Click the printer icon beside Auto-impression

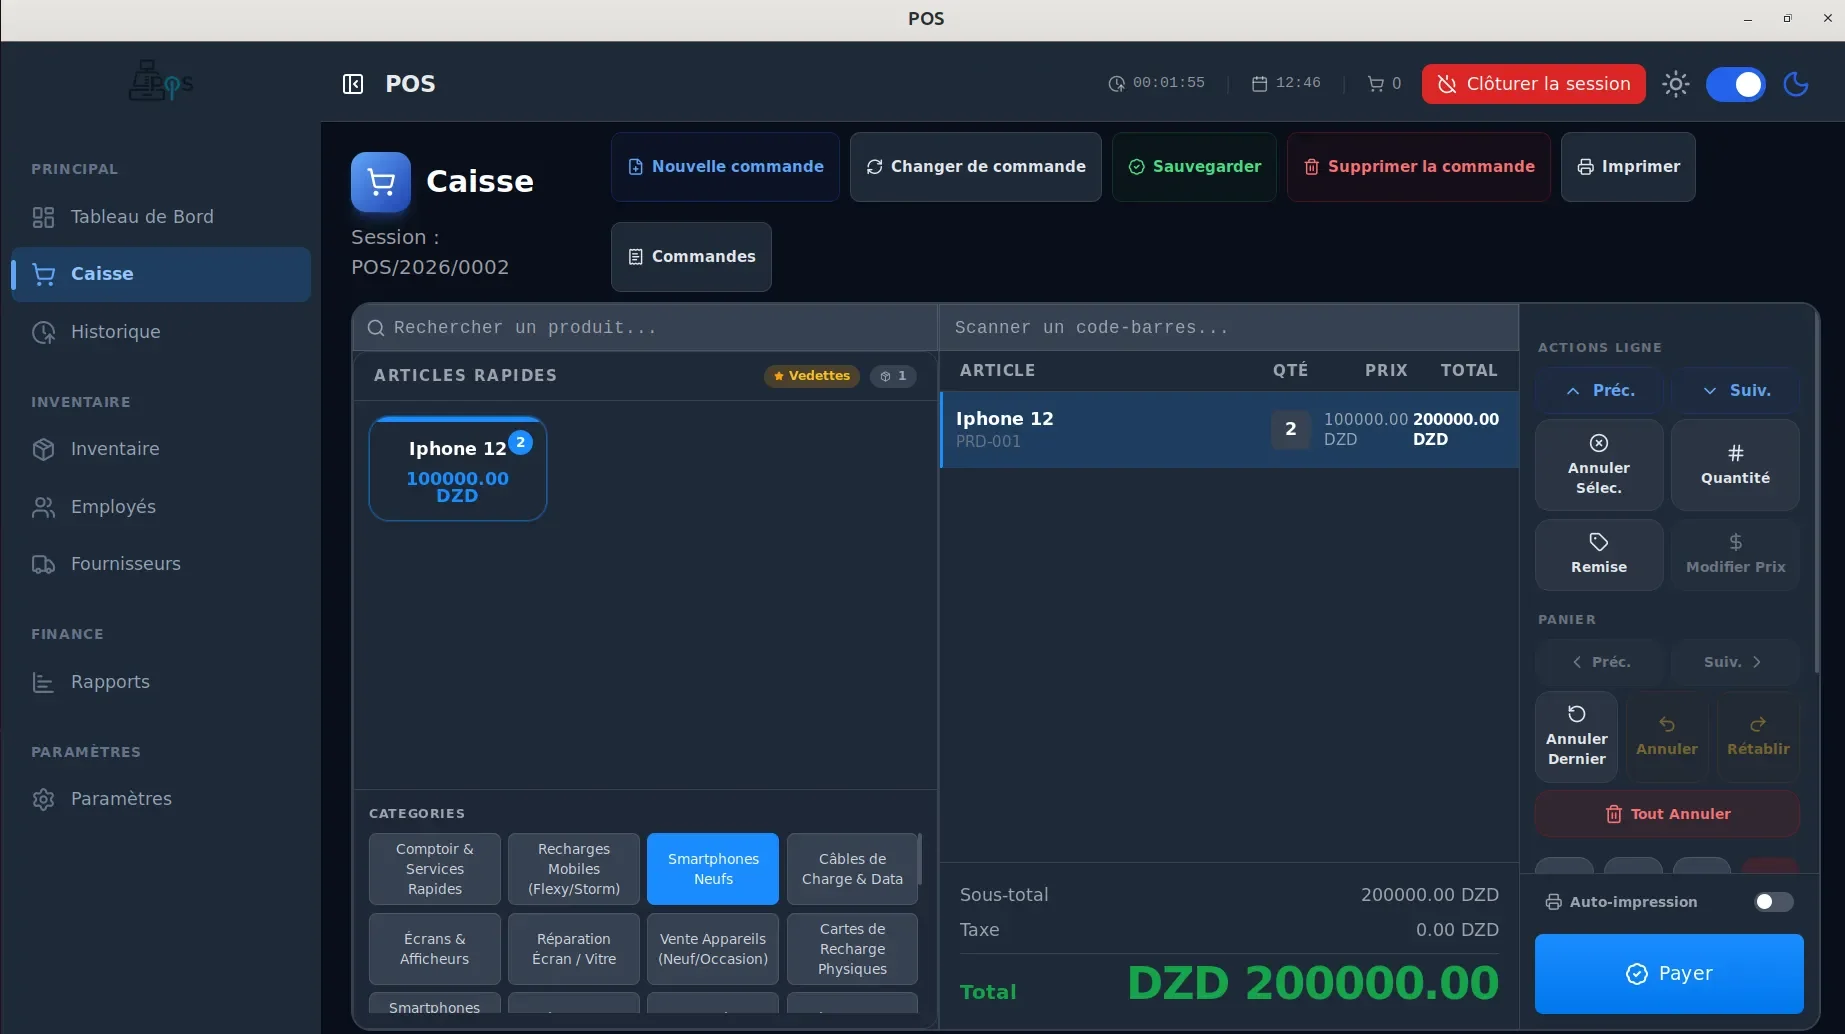tap(1553, 902)
